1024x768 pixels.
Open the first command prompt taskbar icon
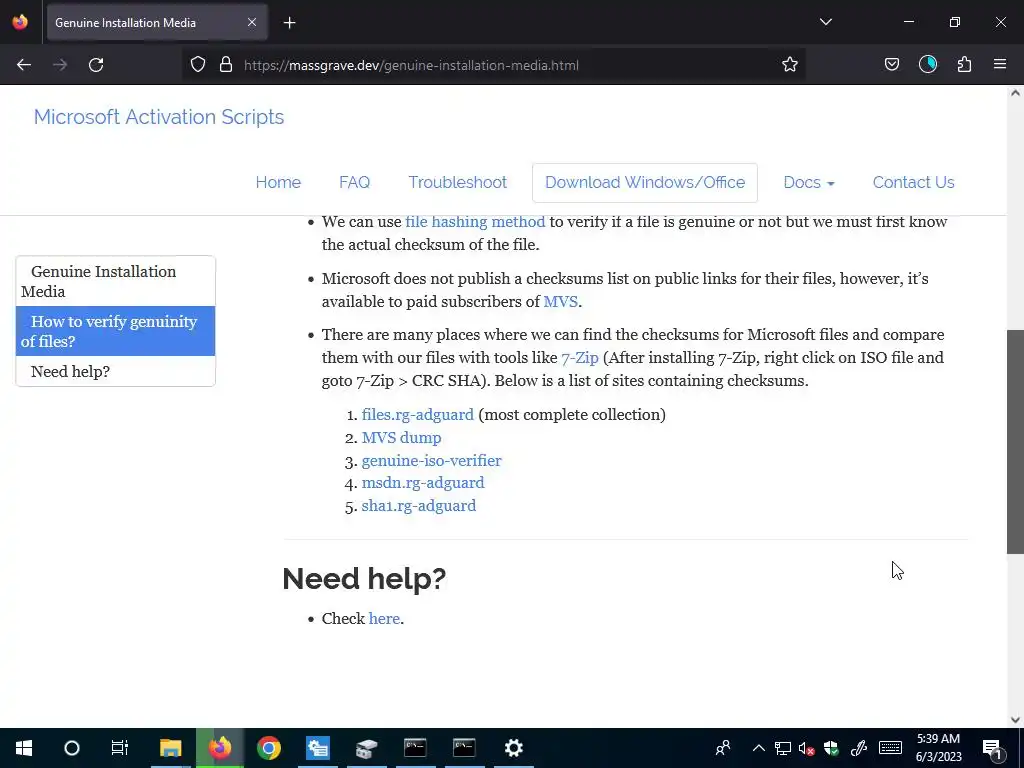coord(415,748)
